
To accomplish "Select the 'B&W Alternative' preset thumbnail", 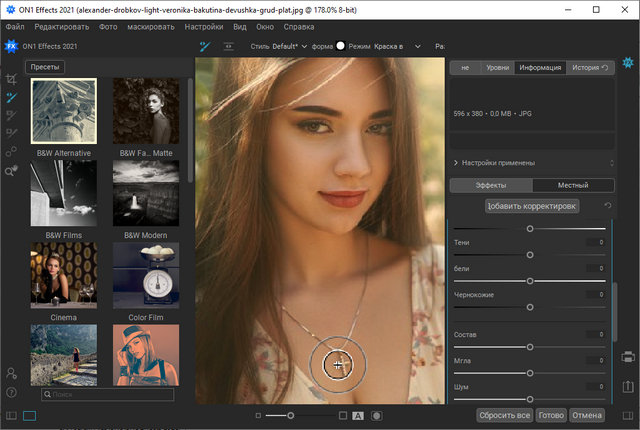I will [64, 112].
